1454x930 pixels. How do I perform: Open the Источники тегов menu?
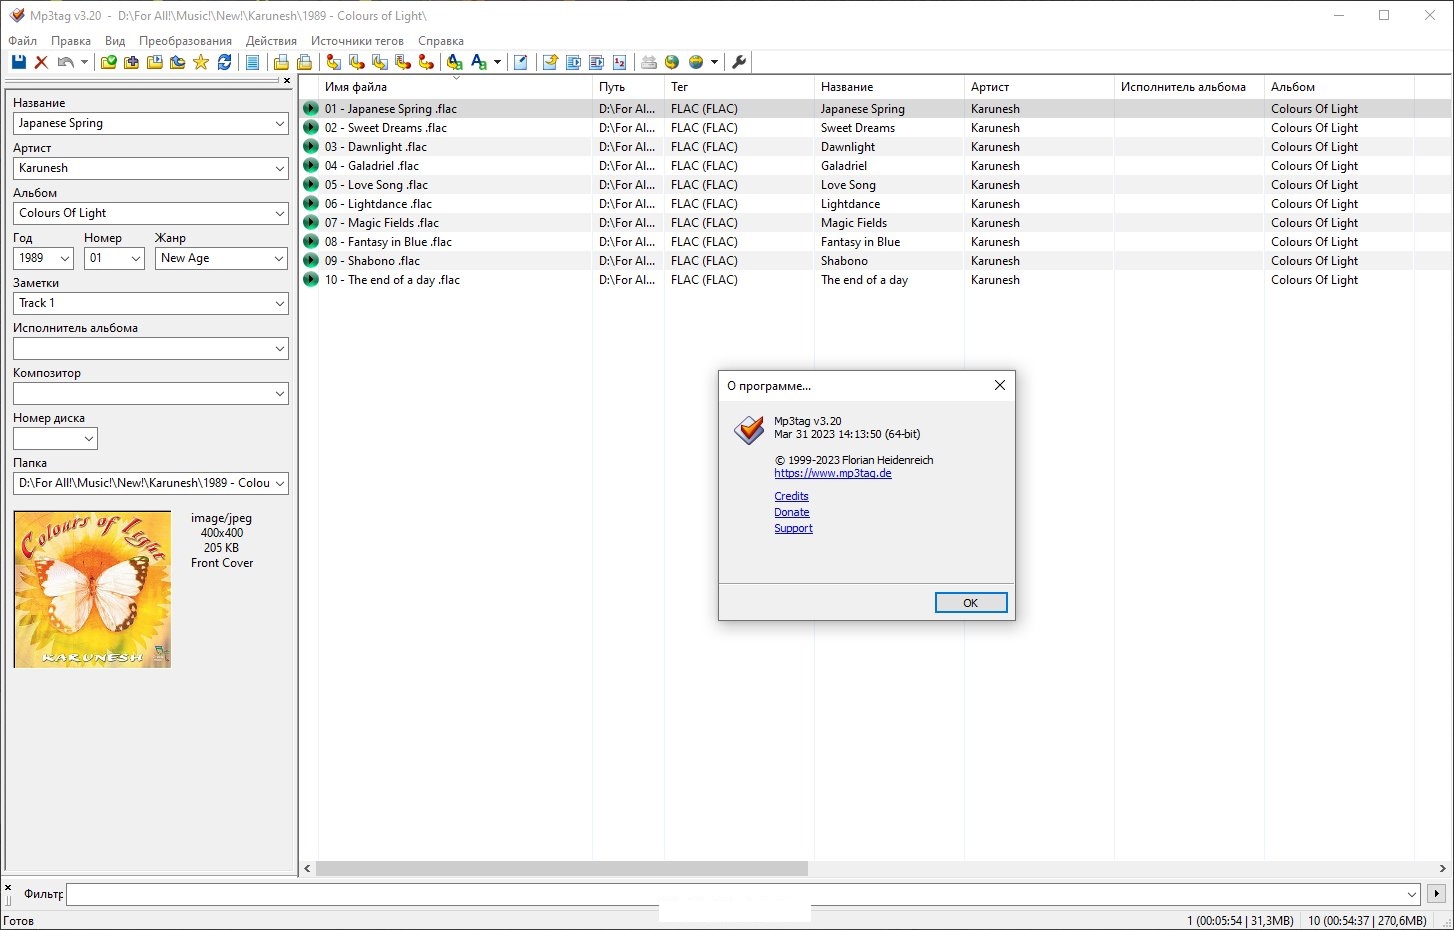[x=357, y=41]
